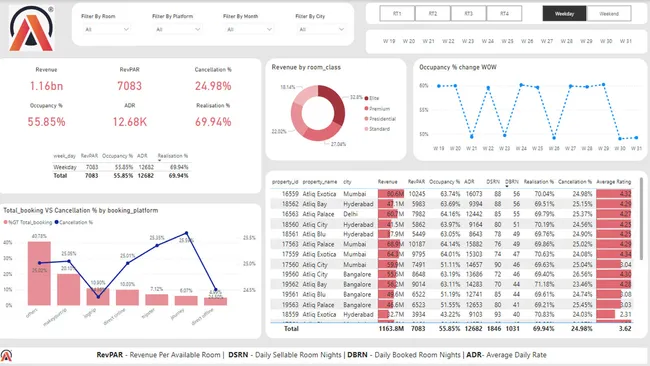Select week W 31 in week slicer
The image size is (650, 366).
[626, 41]
